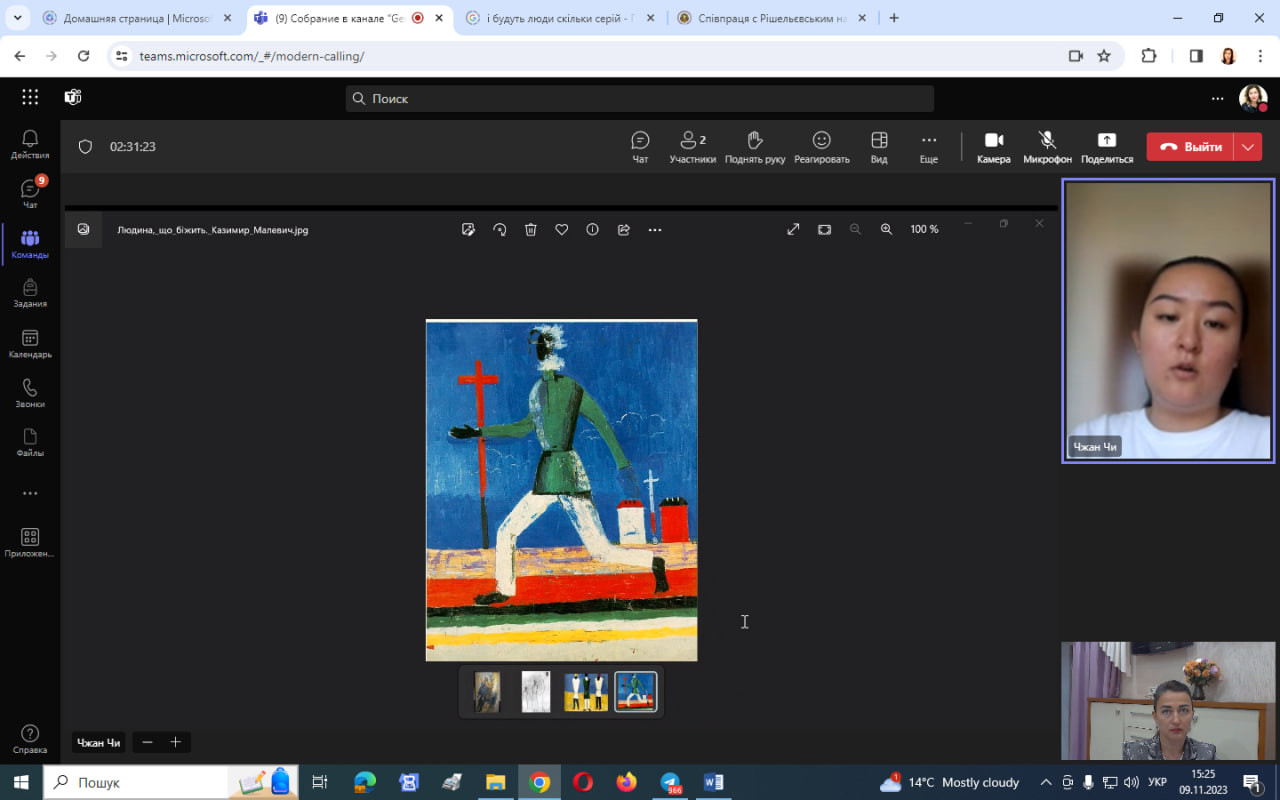Raise hand with Поднять руку button
The height and width of the screenshot is (800, 1280).
point(754,146)
